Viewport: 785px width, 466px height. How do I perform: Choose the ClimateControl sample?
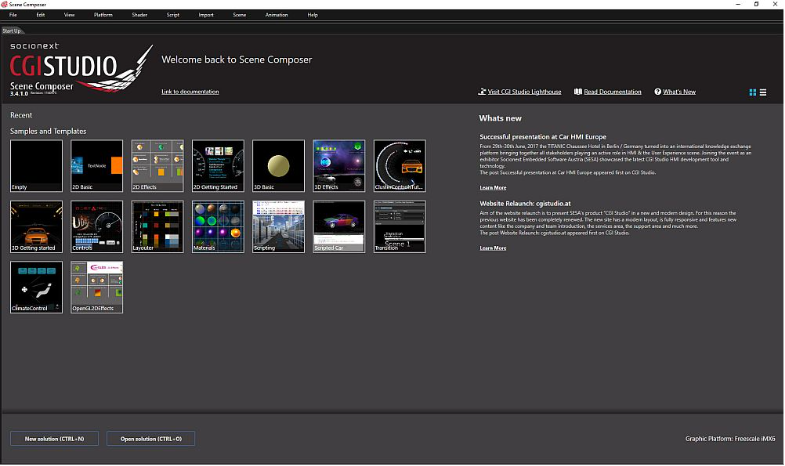[37, 287]
